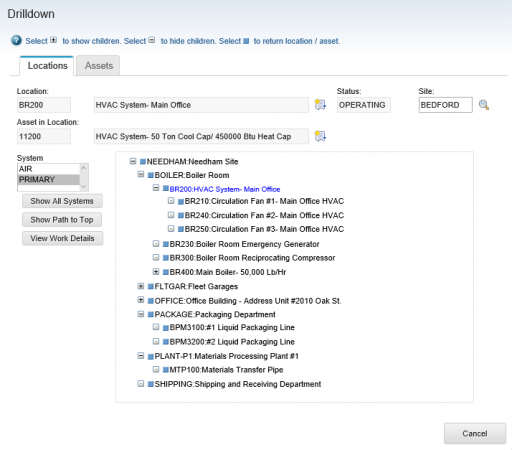Click FLTGAR:Fleet Garages text
512x450 pixels.
coord(196,287)
